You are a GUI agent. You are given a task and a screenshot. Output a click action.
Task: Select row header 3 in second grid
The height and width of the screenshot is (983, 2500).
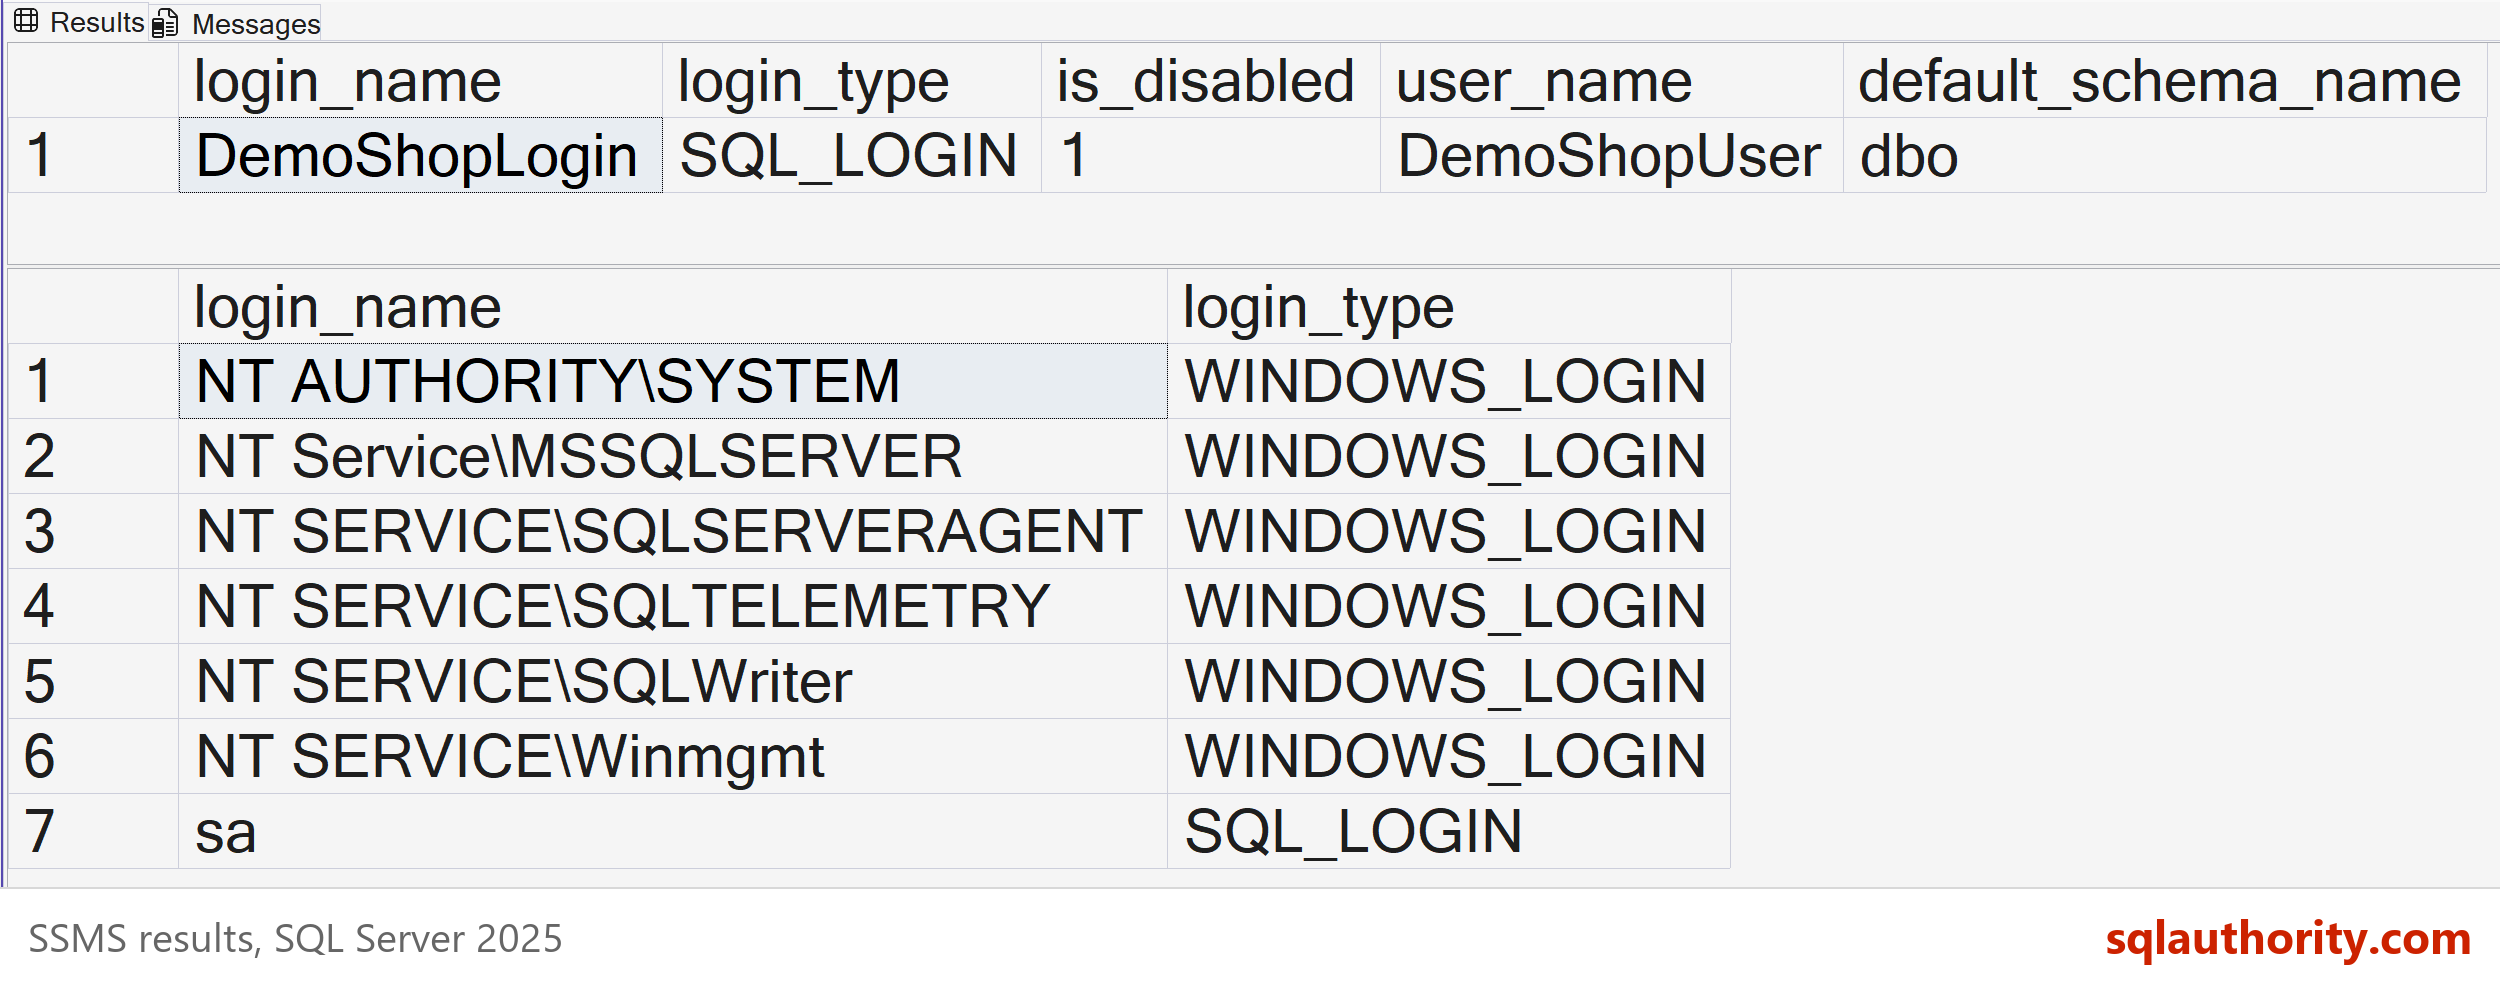[x=93, y=531]
